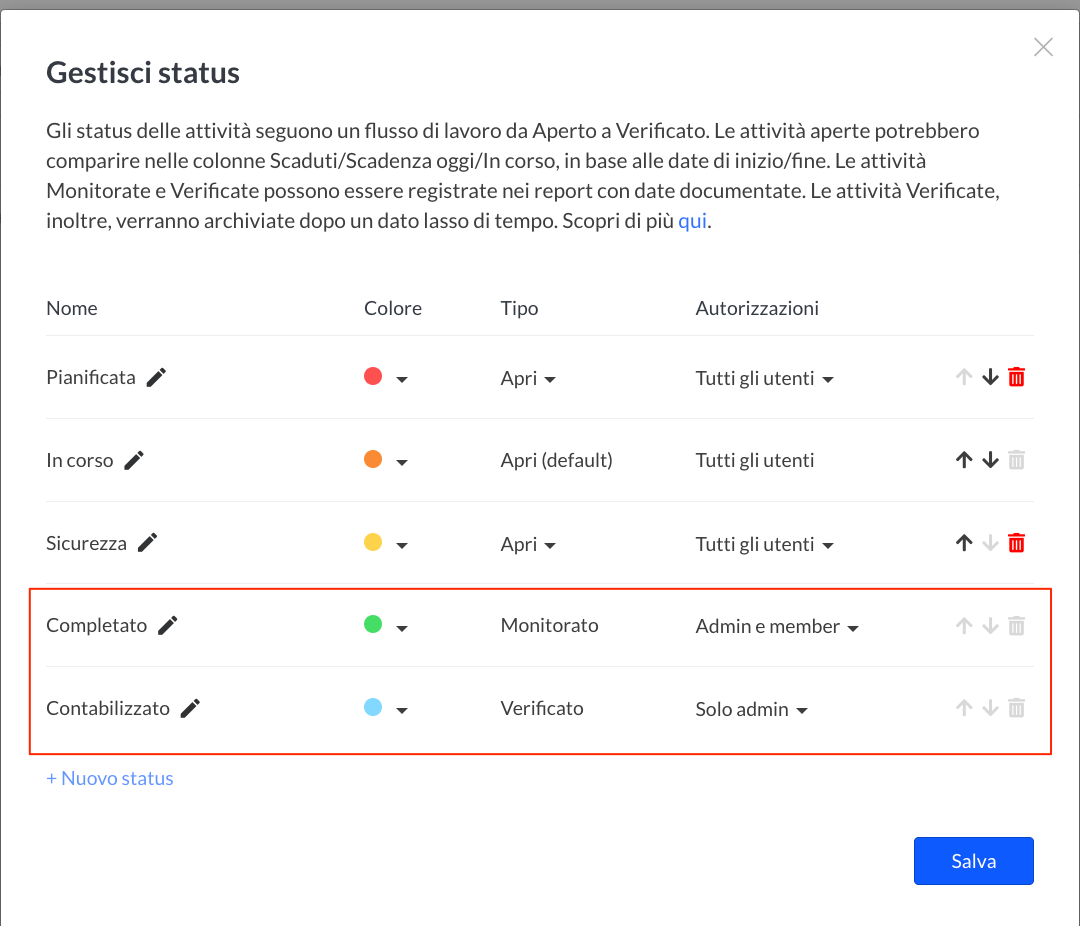Viewport: 1080px width, 926px height.
Task: Open Pianificata type dropdown Apri
Action: 528,378
